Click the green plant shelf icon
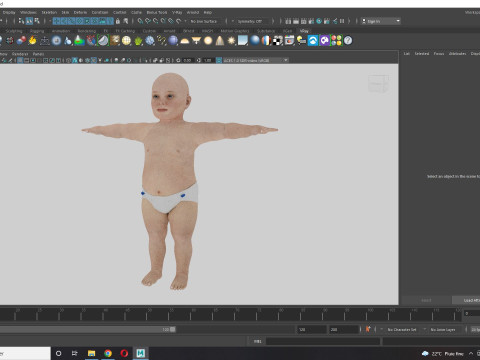 (x=138, y=41)
